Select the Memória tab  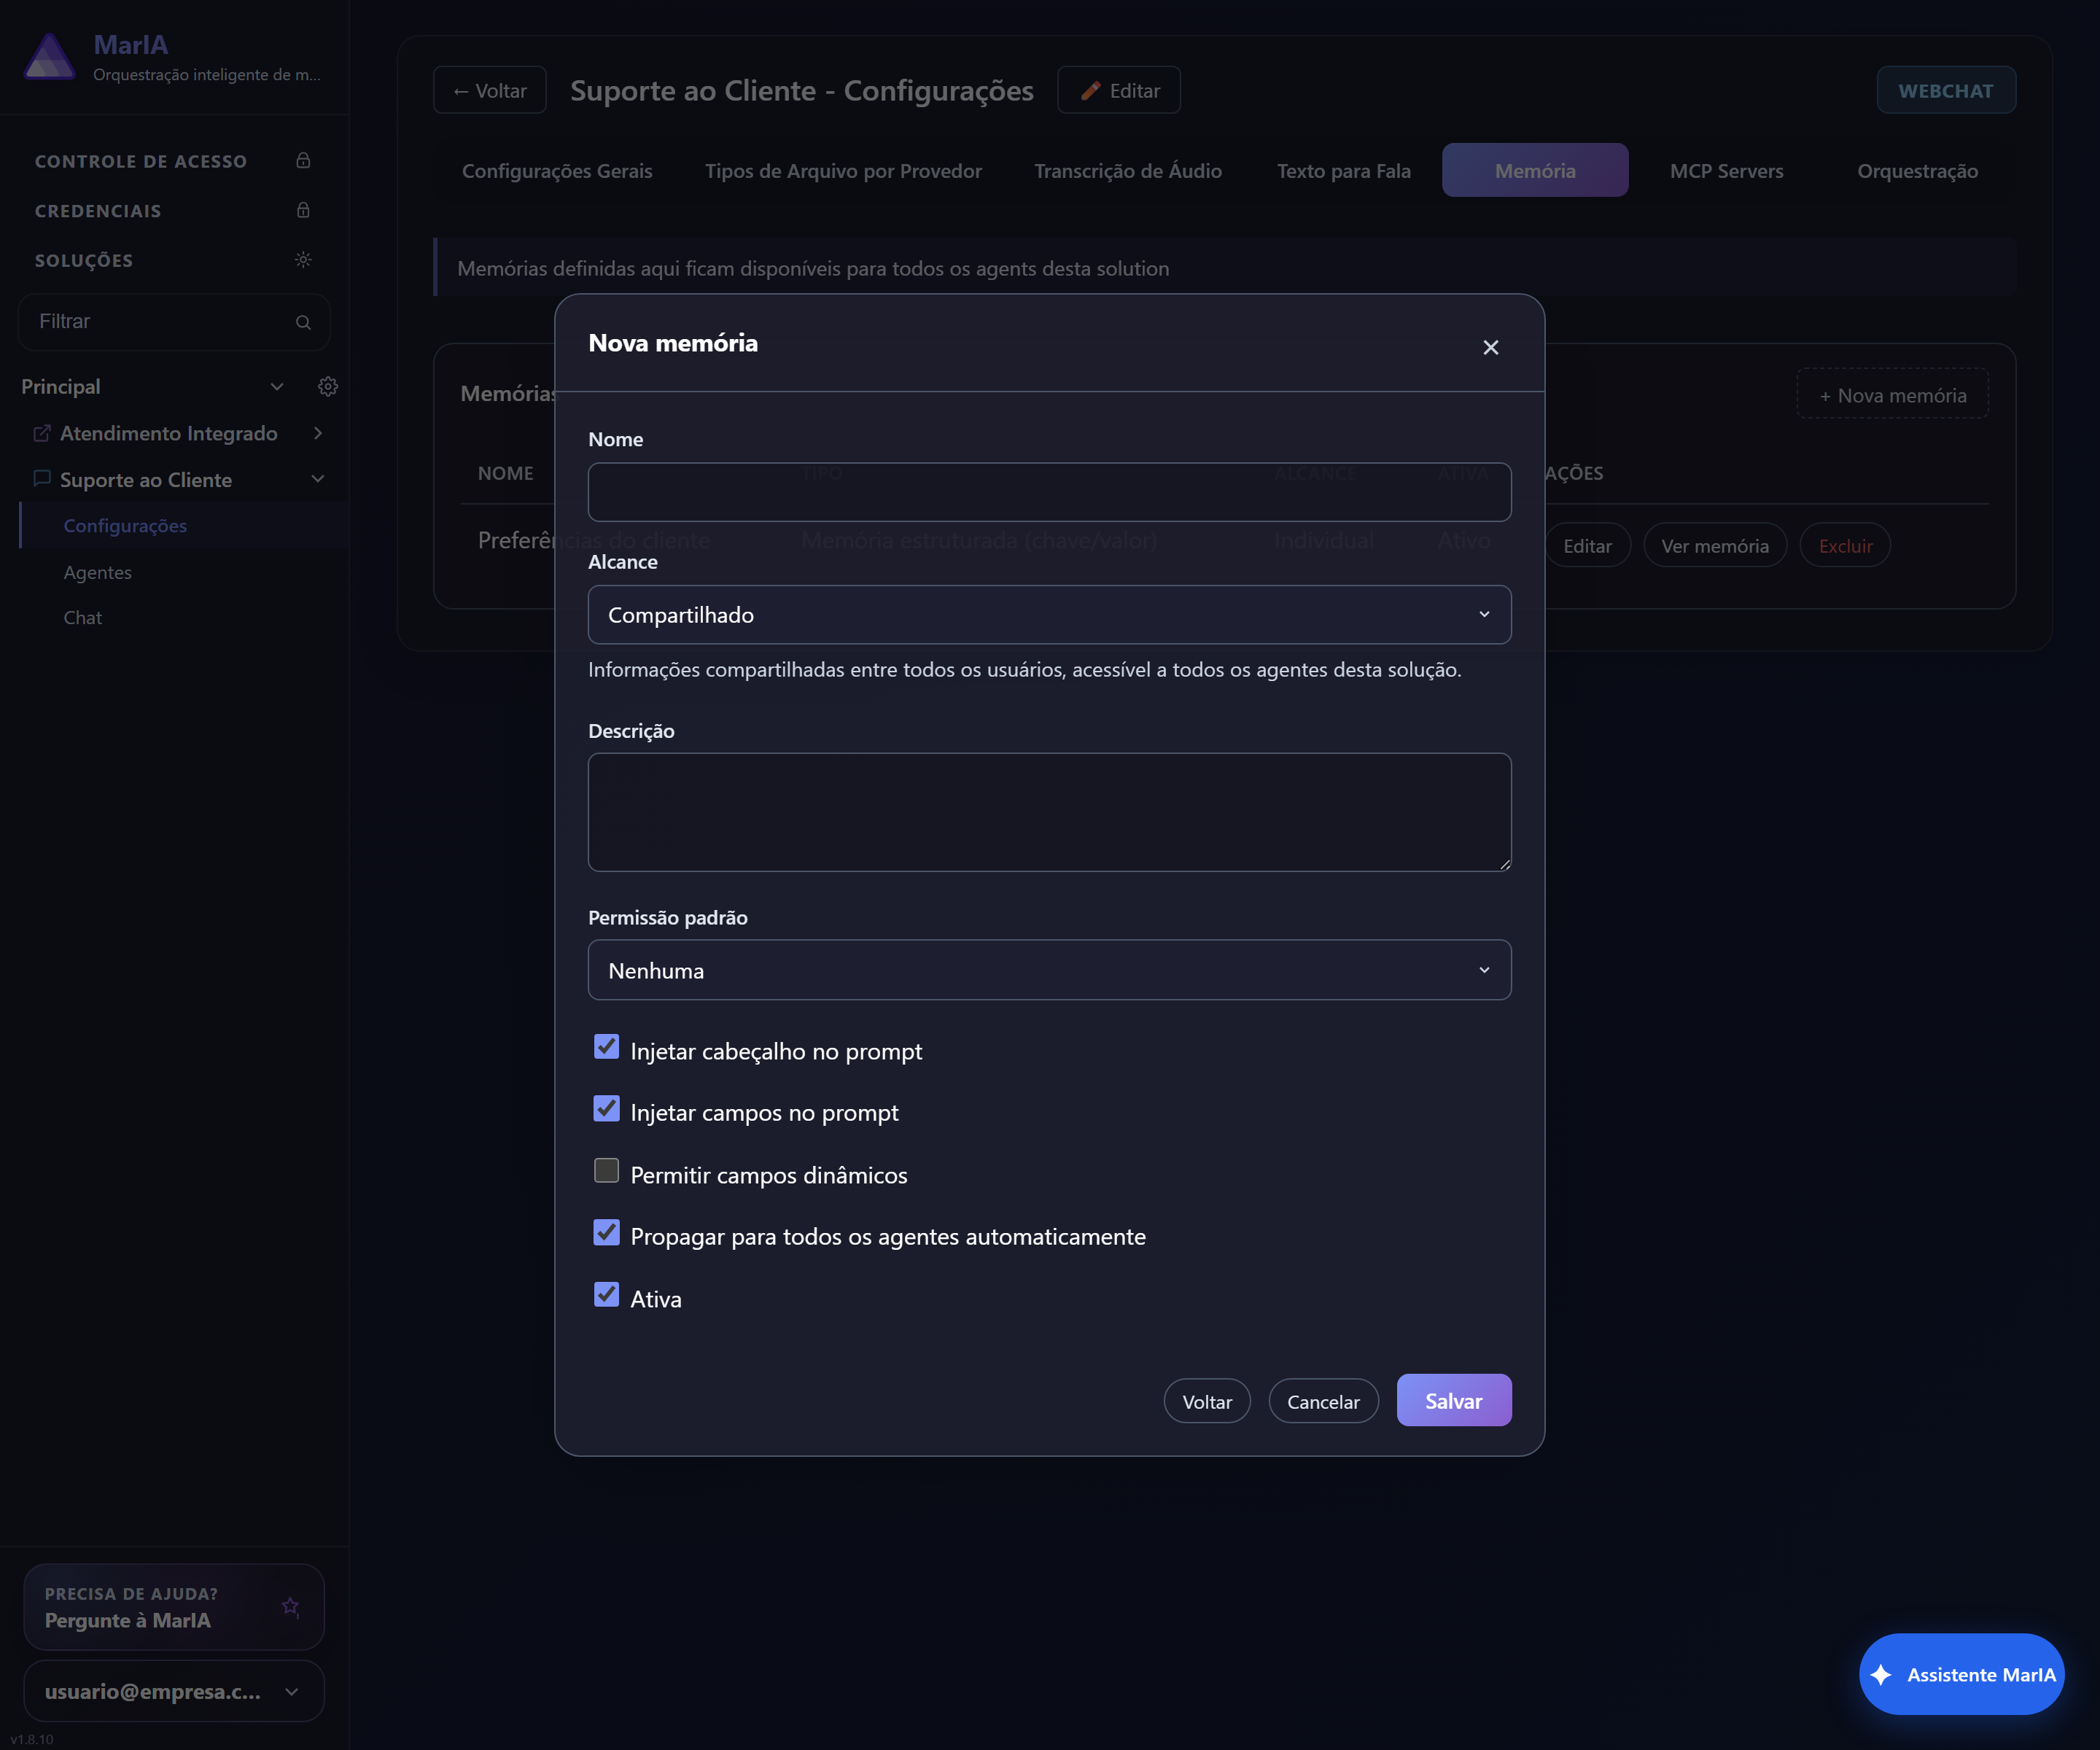click(x=1535, y=171)
